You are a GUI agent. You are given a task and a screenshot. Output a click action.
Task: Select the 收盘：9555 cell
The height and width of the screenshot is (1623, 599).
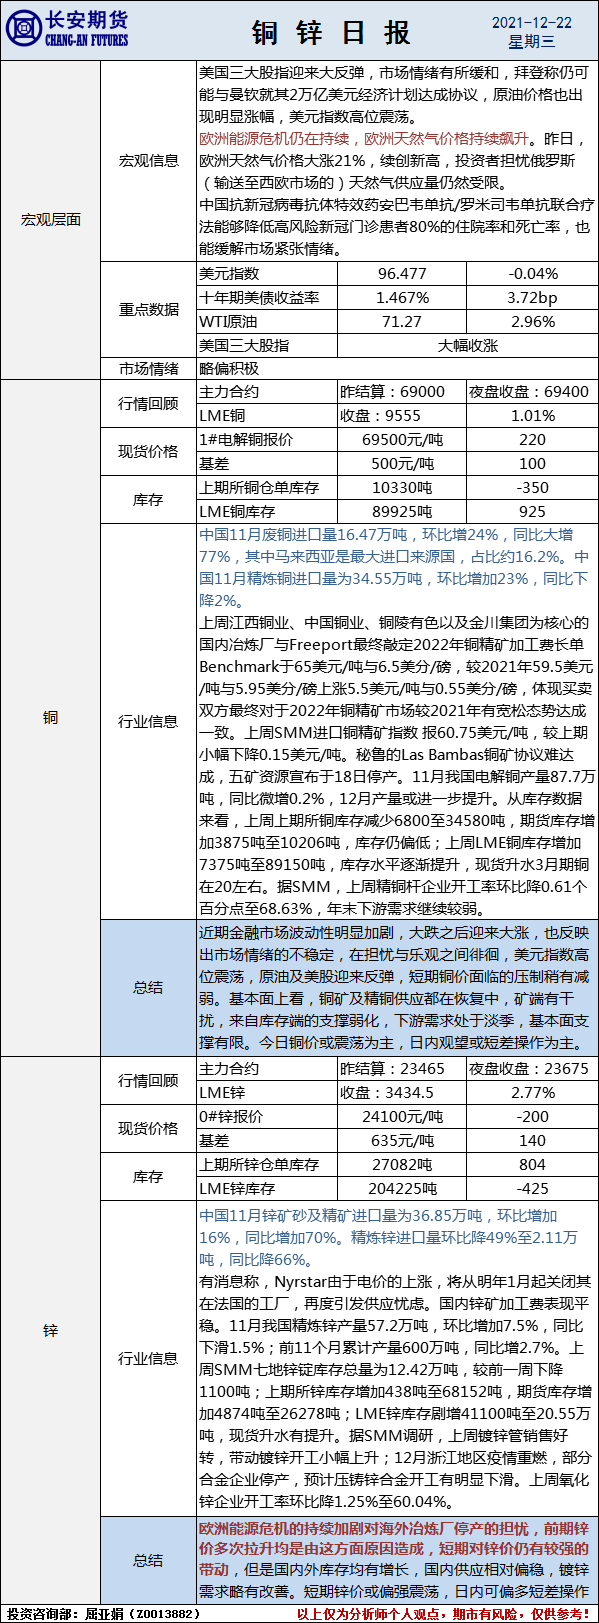tap(402, 416)
